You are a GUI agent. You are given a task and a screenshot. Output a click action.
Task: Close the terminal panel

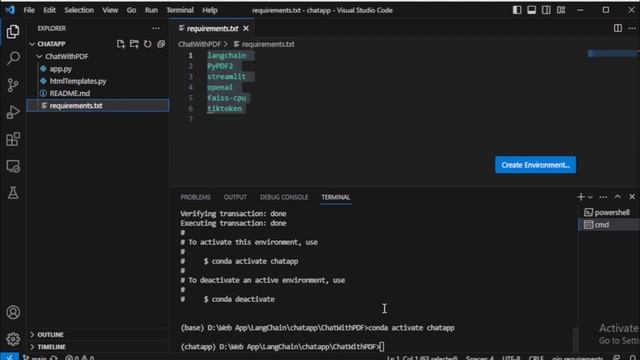pos(632,197)
